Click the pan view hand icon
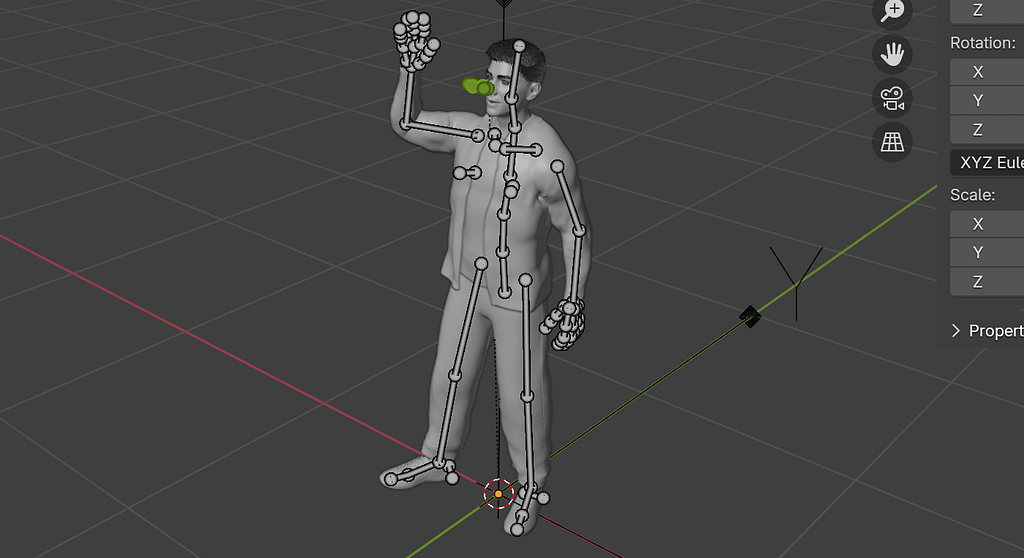The height and width of the screenshot is (558, 1024). pos(892,53)
